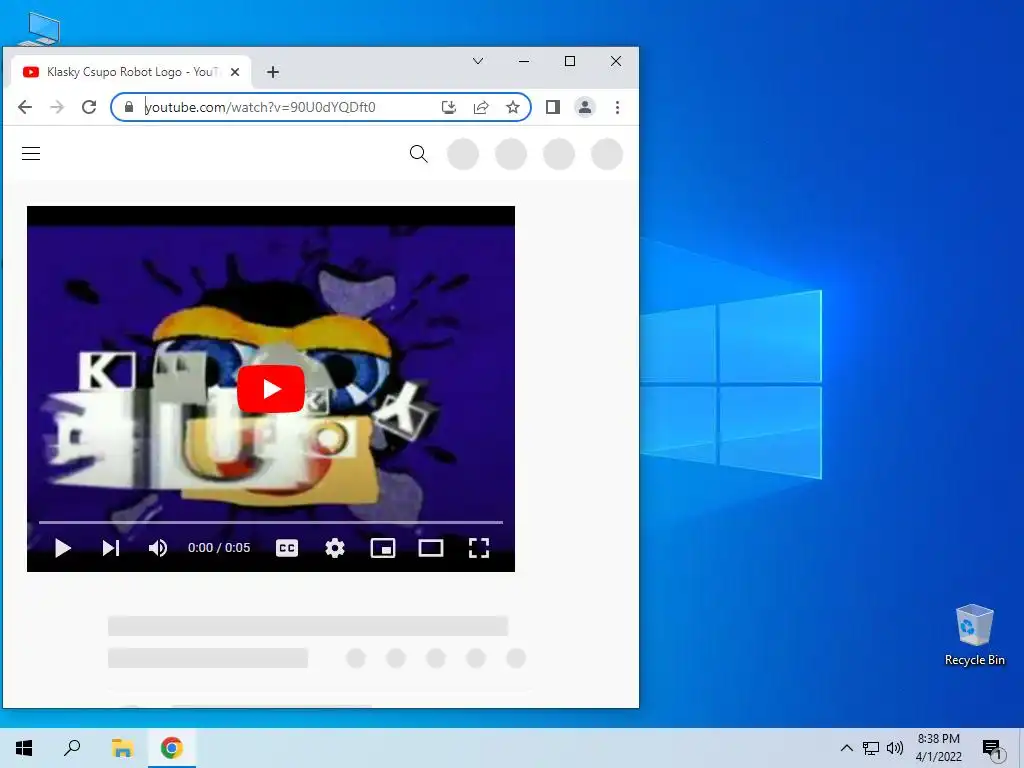Launch File Explorer from the taskbar
The height and width of the screenshot is (768, 1024).
tap(122, 748)
